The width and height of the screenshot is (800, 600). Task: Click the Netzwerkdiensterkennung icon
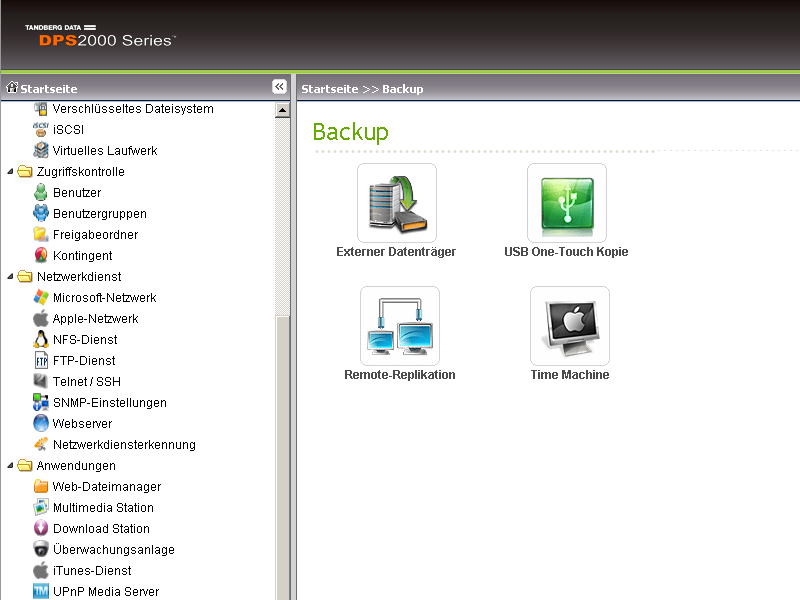coord(41,444)
